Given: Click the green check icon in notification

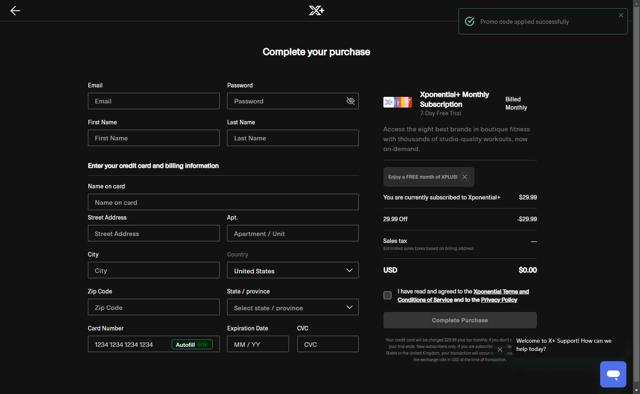Looking at the screenshot, I should (470, 21).
